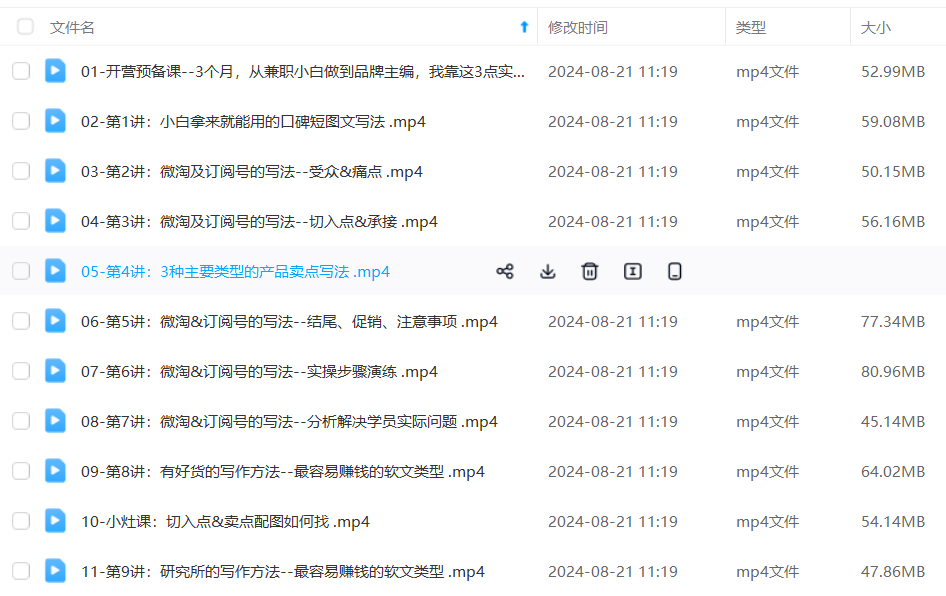Viewport: 946px width, 596px height.
Task: Click the video file icon of 06-第5讲
Action: (55, 322)
